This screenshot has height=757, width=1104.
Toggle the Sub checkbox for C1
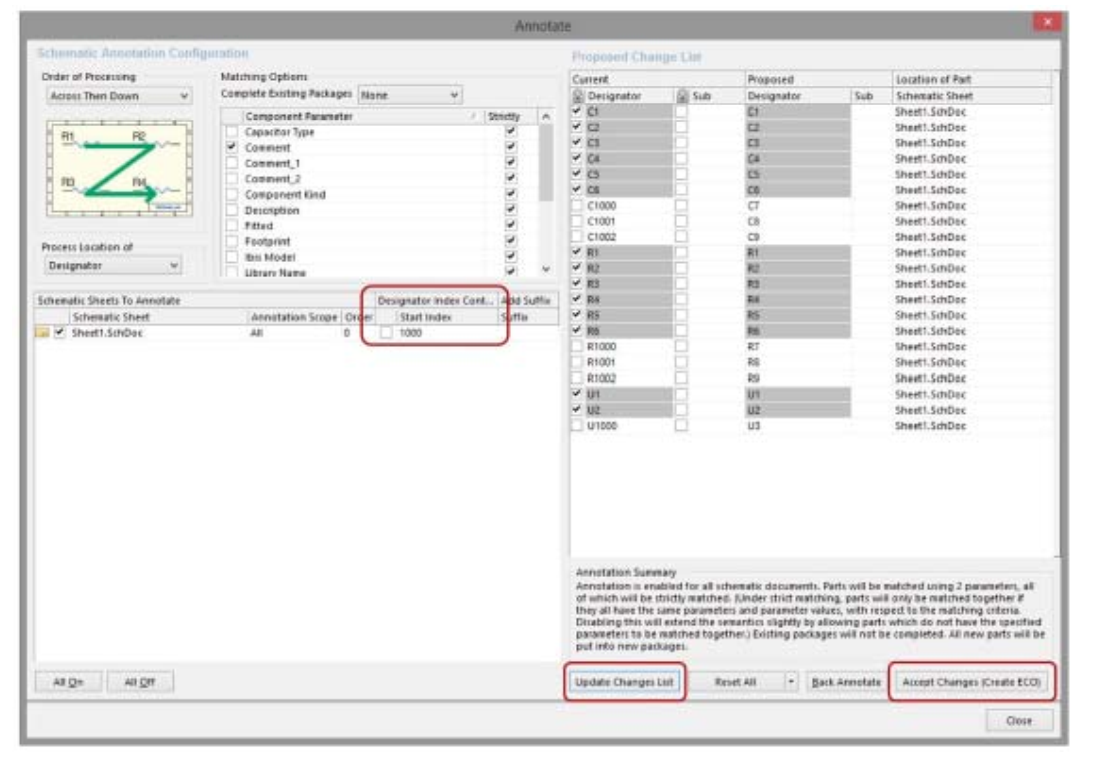tap(681, 111)
